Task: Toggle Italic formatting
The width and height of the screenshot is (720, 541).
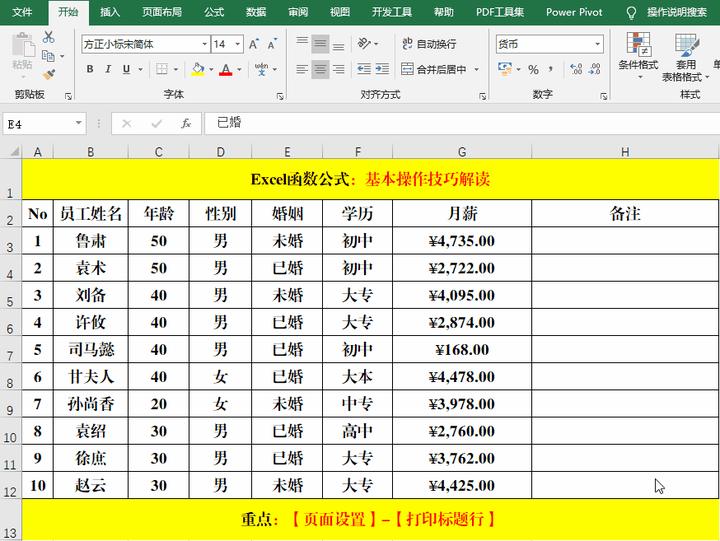Action: pos(108,69)
